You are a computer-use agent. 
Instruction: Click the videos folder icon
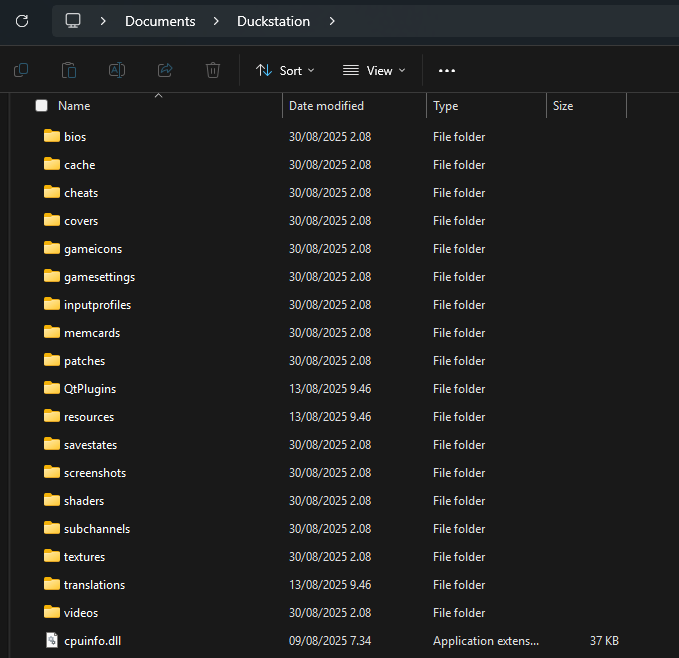point(52,612)
